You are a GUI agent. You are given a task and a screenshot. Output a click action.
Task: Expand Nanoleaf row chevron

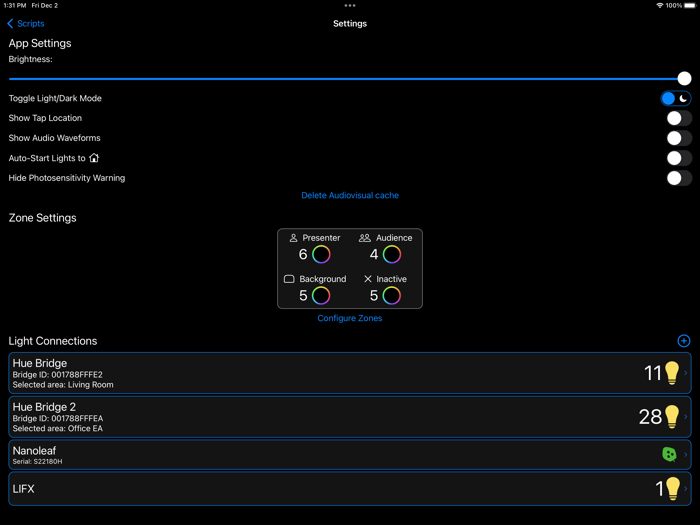686,454
